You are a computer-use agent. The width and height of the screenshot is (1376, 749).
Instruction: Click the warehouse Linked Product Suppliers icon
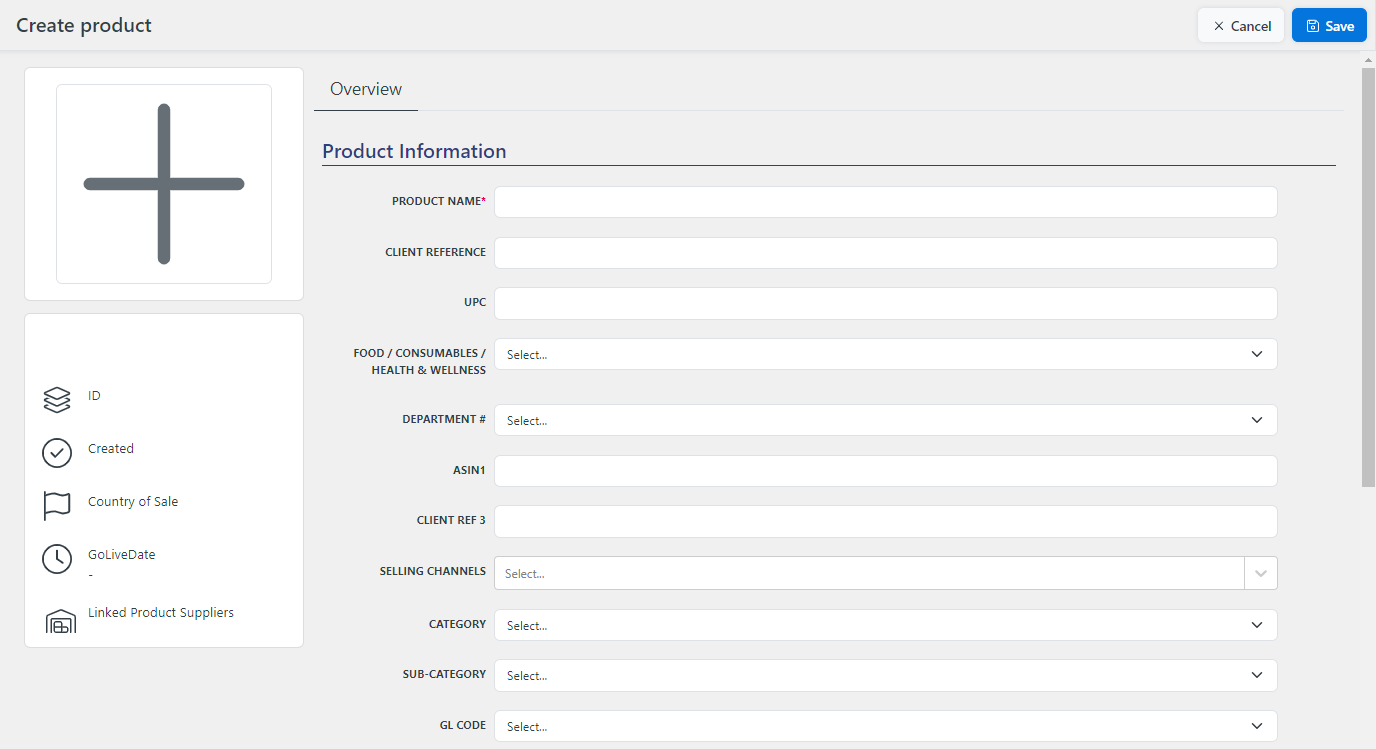pyautogui.click(x=61, y=621)
